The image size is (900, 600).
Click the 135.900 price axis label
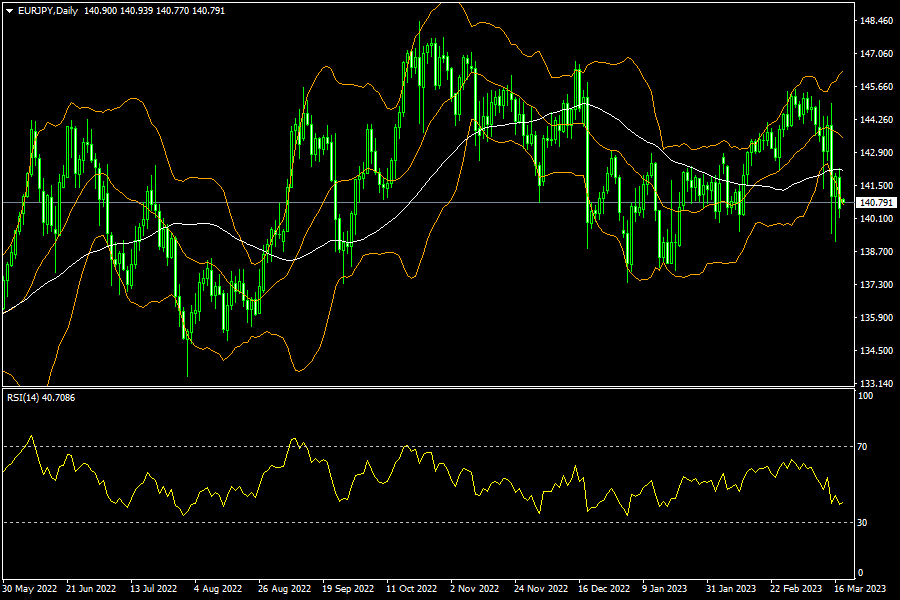click(876, 318)
